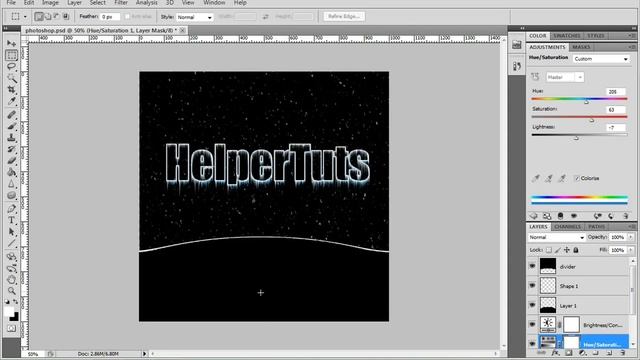Open the Opacity slider arrow
The height and width of the screenshot is (360, 640).
(x=631, y=237)
